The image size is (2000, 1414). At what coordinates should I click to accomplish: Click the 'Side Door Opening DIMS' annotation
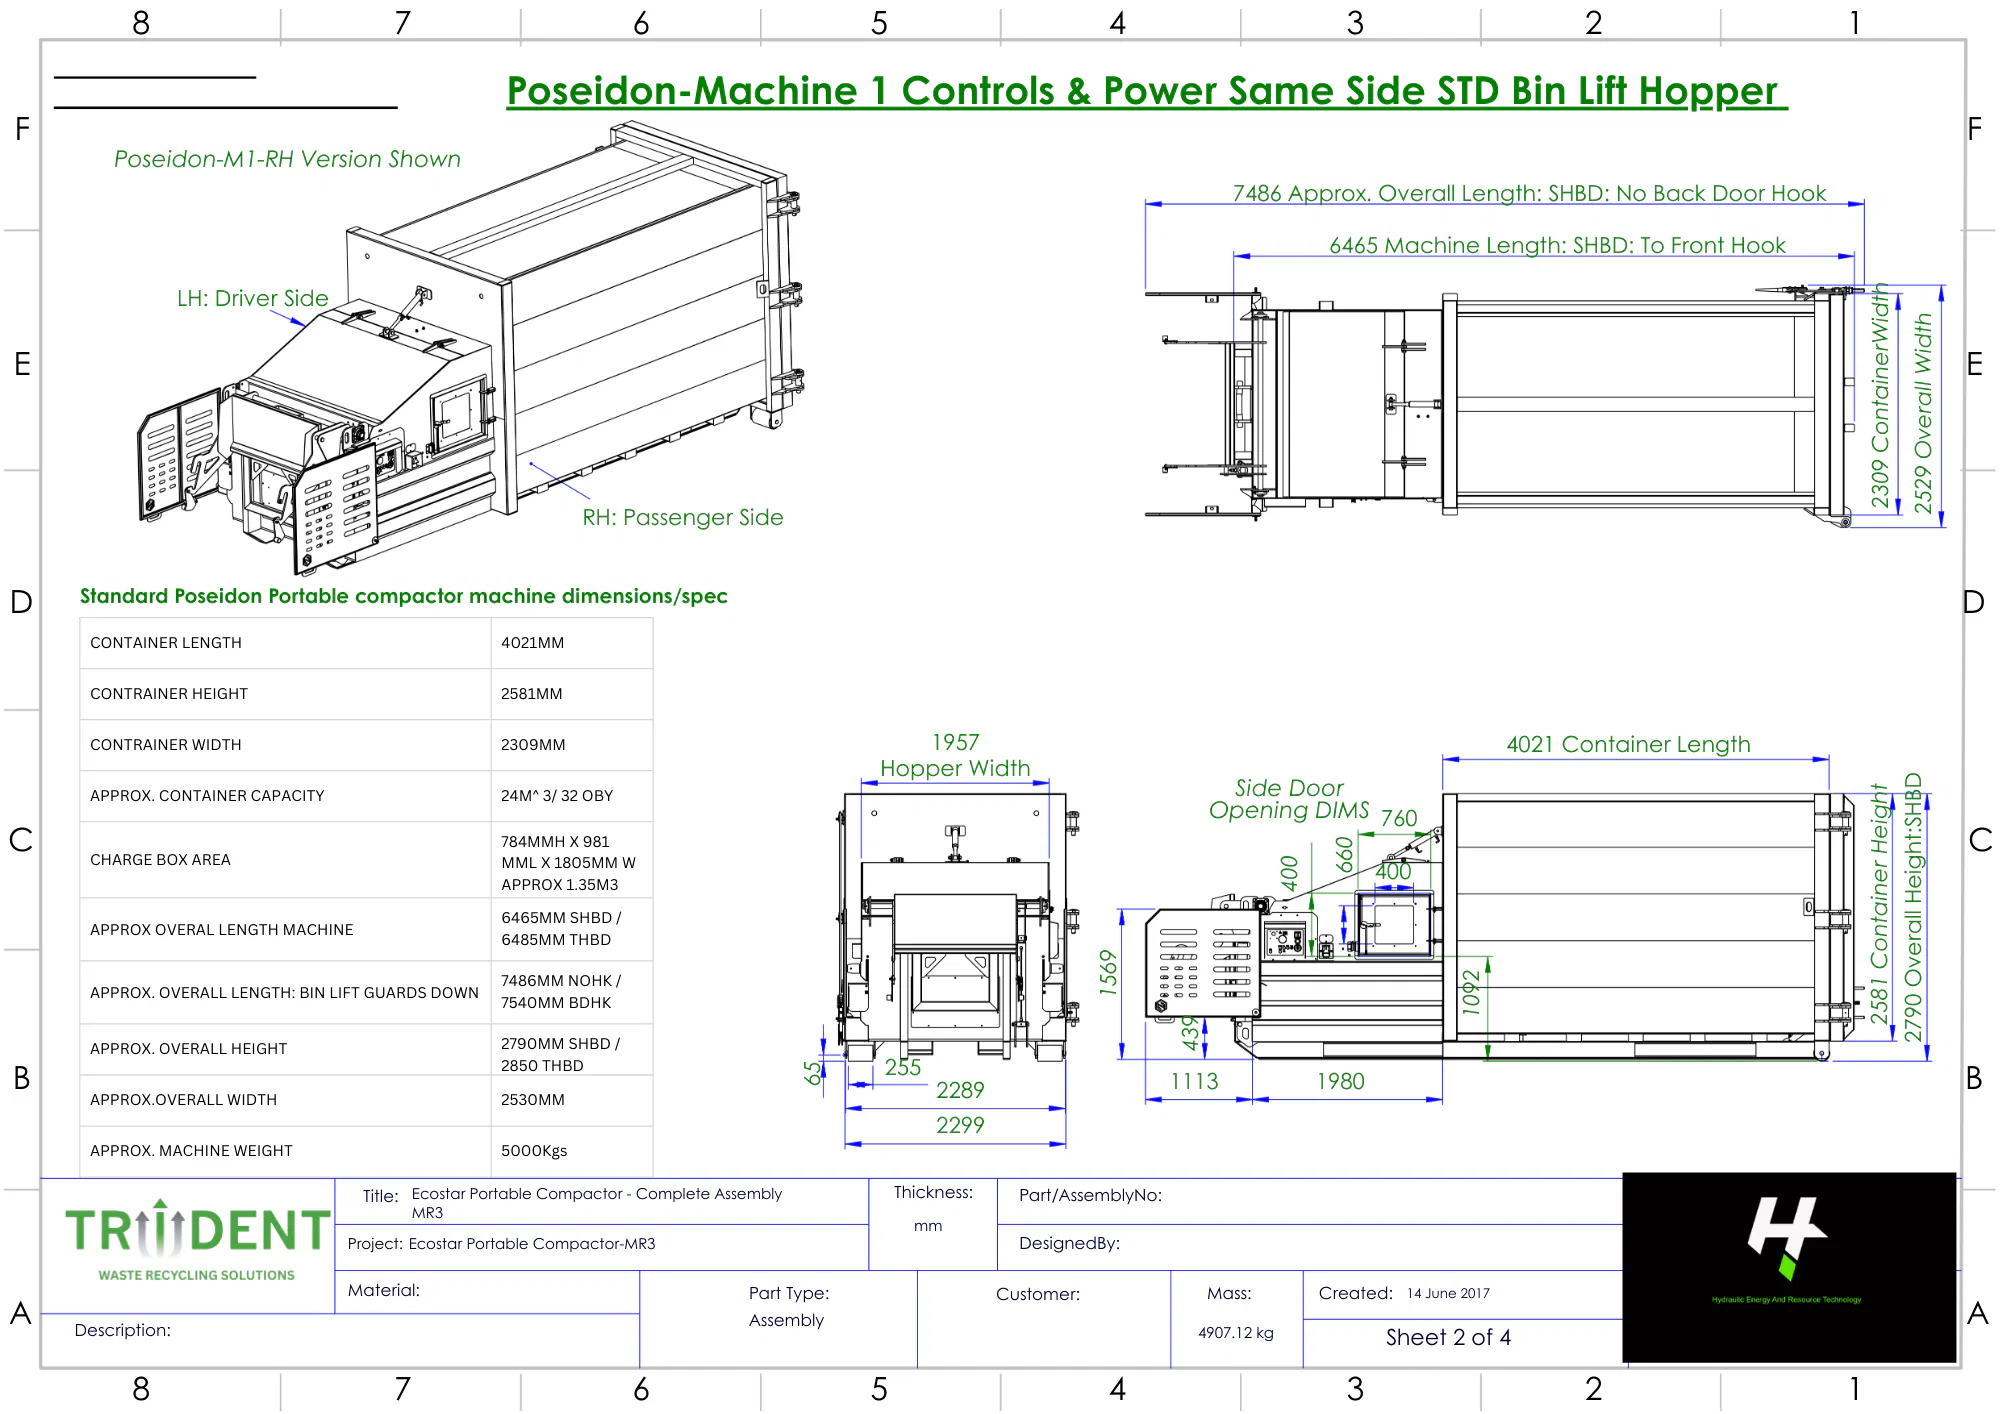point(1288,799)
